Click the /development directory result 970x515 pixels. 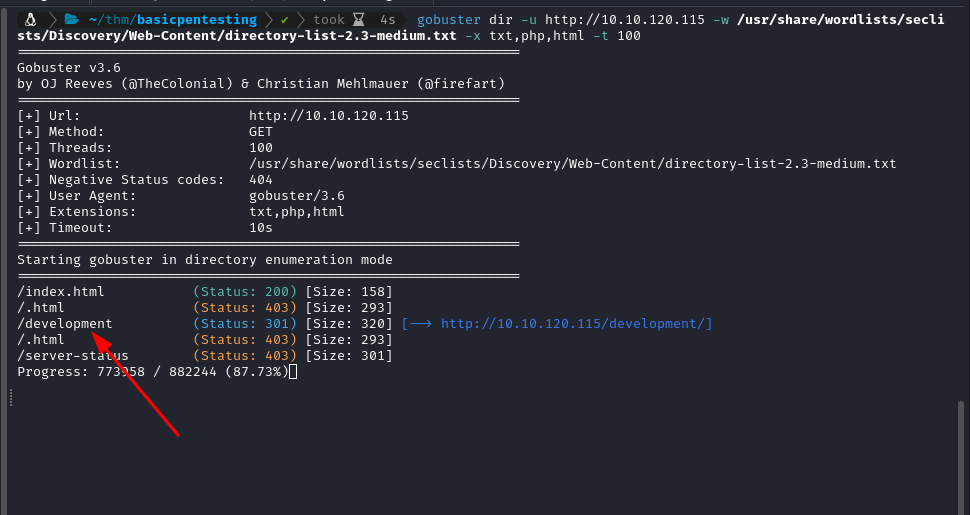click(64, 324)
